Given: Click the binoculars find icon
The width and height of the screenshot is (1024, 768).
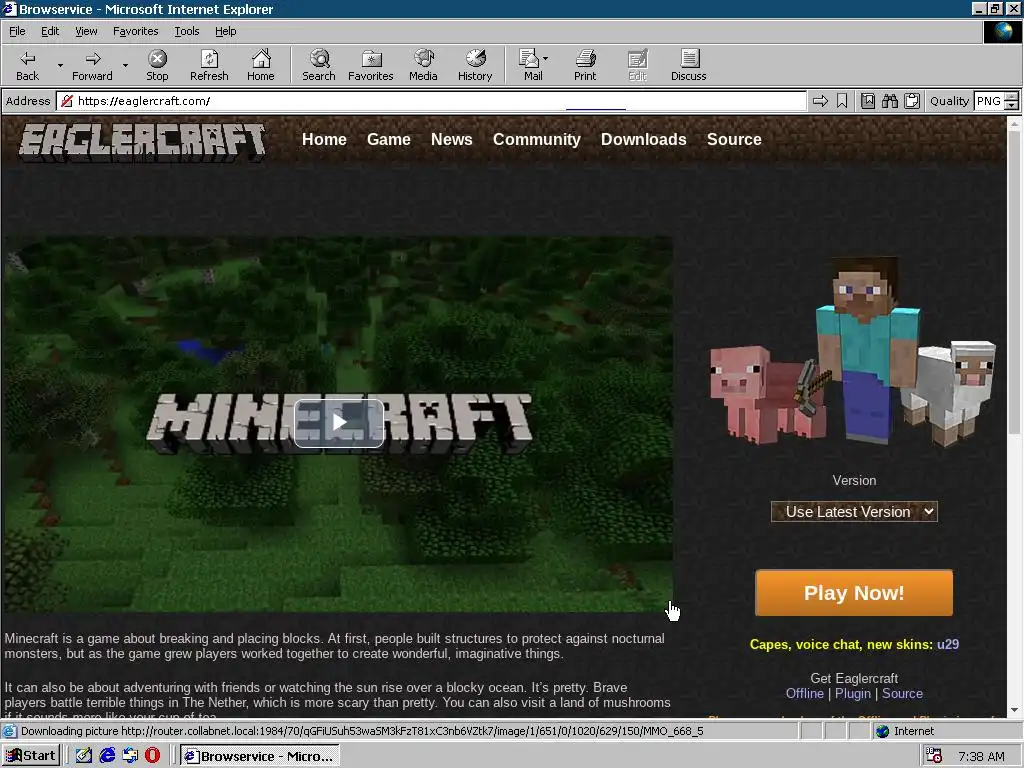Looking at the screenshot, I should click(889, 101).
